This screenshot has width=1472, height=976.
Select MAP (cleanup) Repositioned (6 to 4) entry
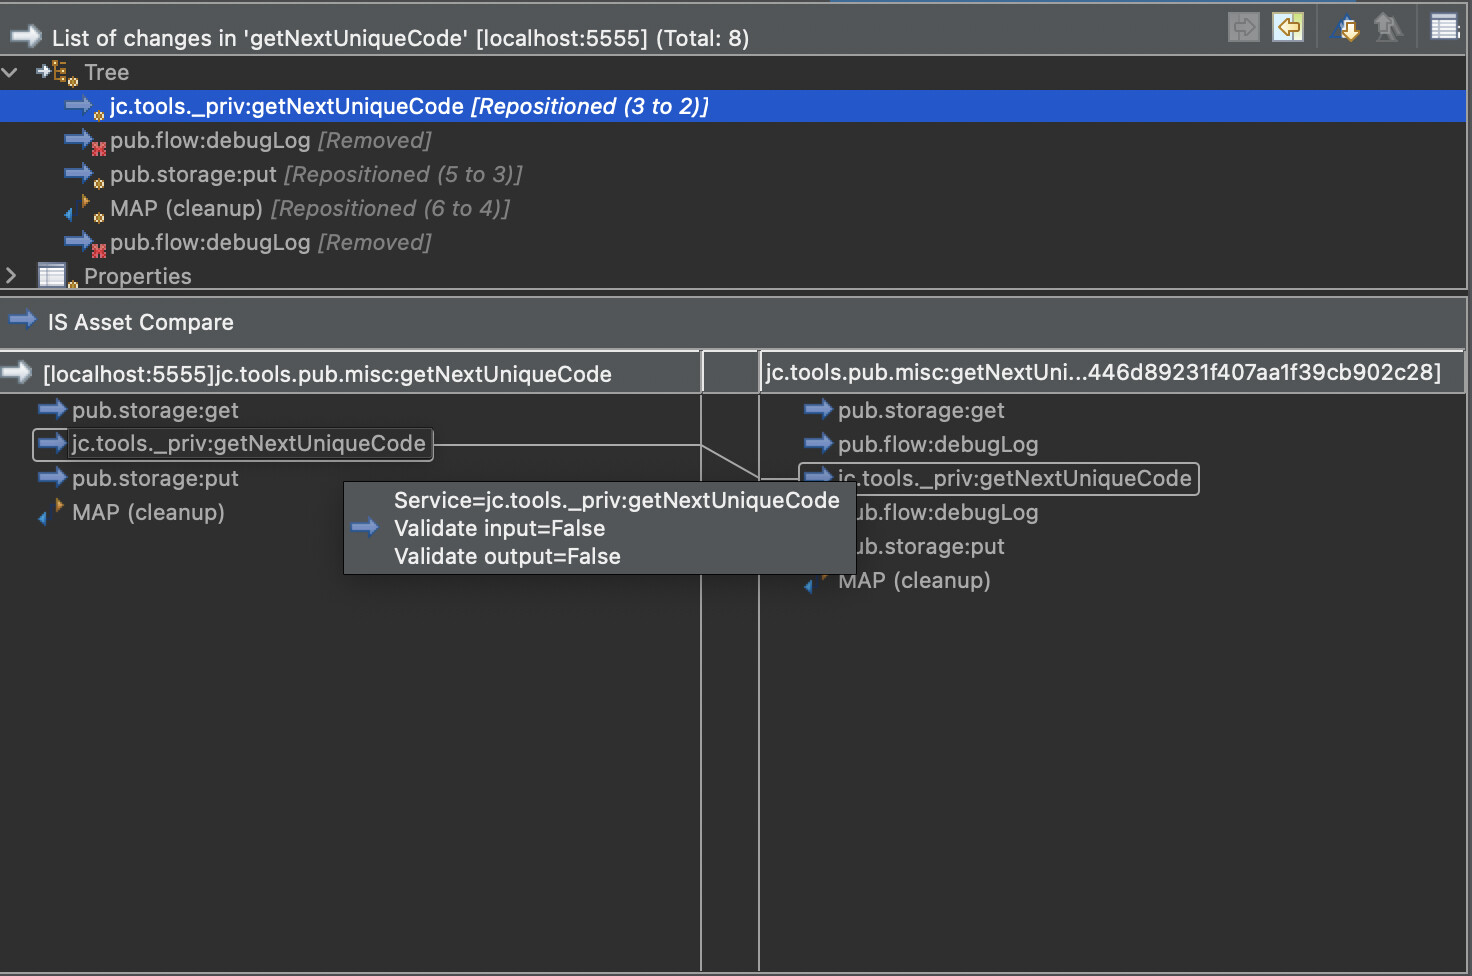pos(309,208)
